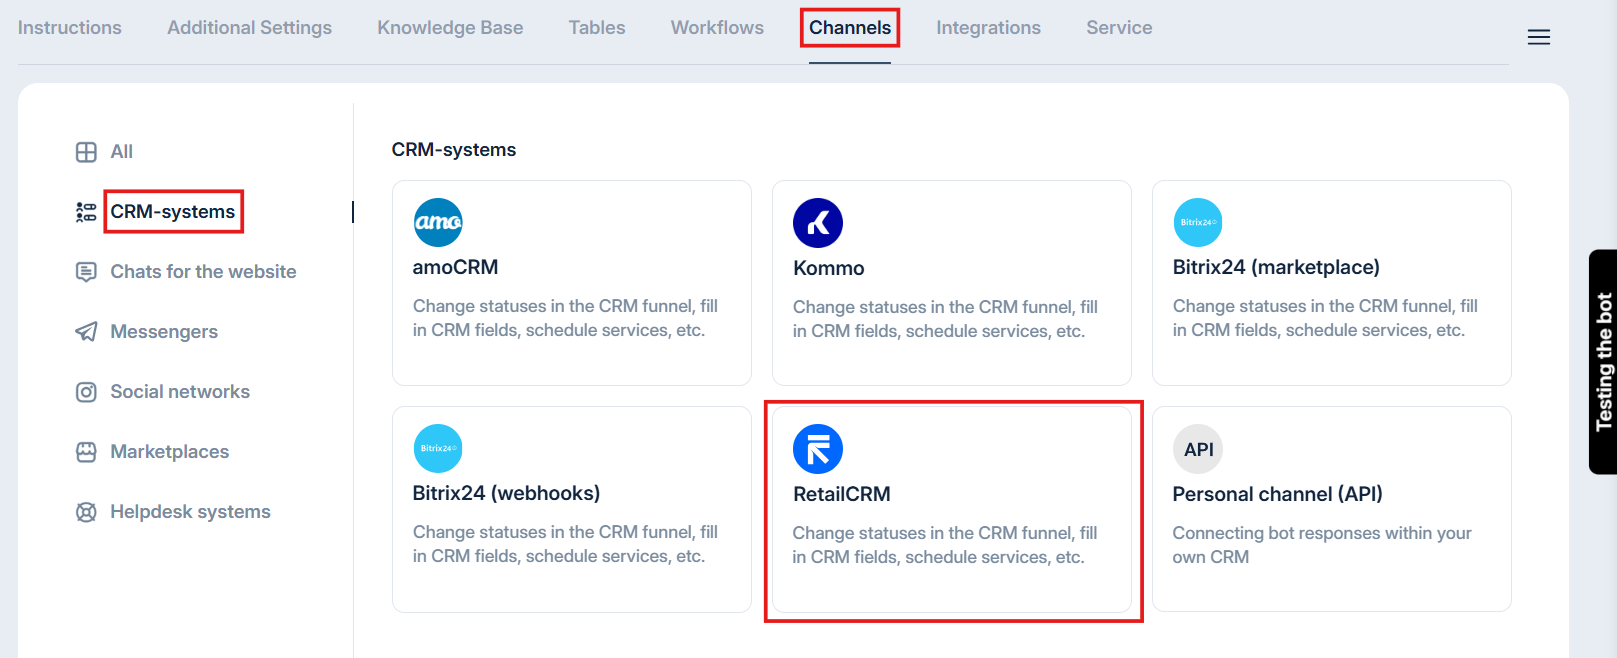Click the RetailCRM logo icon
Image resolution: width=1617 pixels, height=658 pixels.
point(818,449)
